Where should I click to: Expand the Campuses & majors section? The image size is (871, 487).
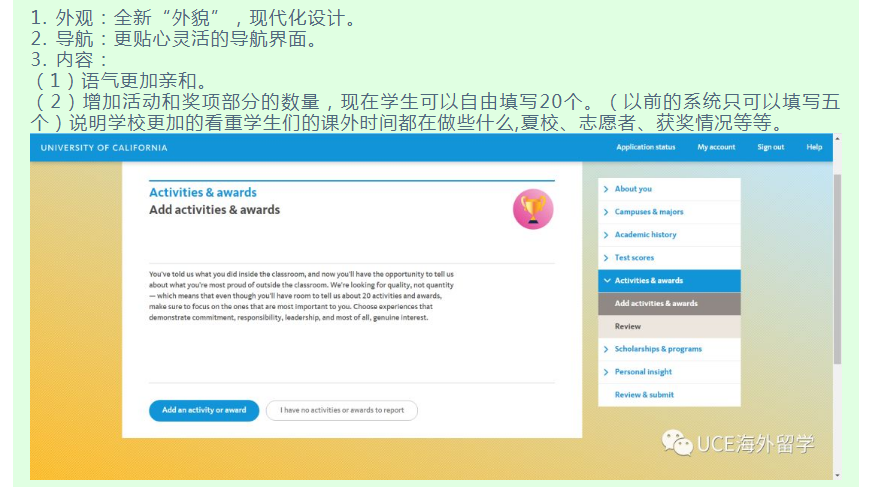tap(648, 212)
